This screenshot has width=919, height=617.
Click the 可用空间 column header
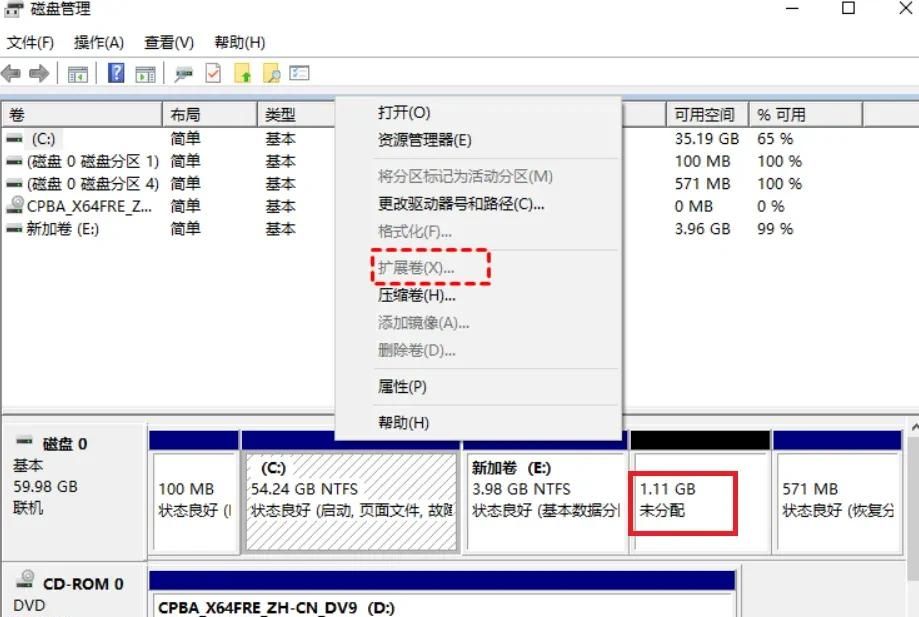(705, 113)
